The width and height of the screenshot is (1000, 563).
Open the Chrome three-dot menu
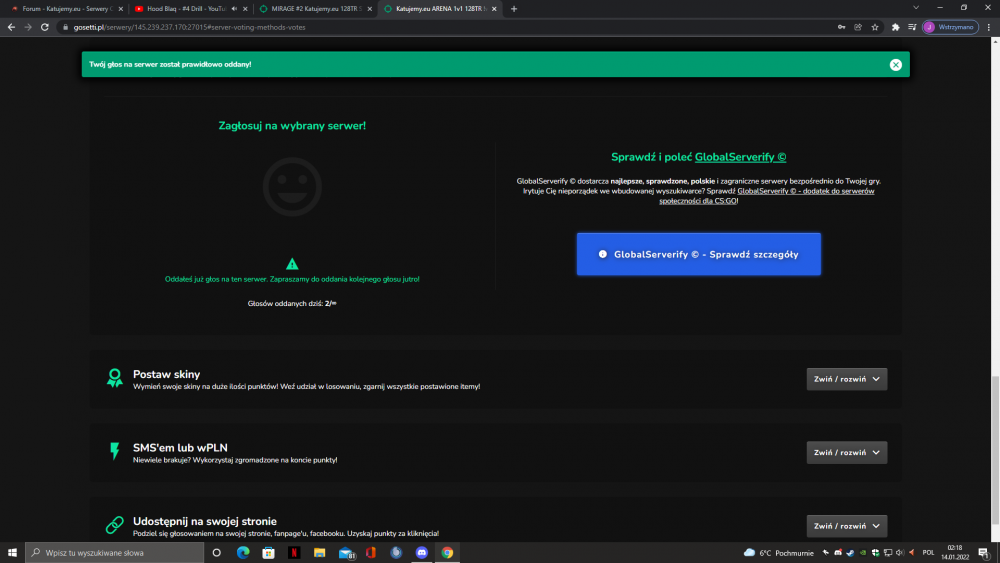[x=989, y=27]
